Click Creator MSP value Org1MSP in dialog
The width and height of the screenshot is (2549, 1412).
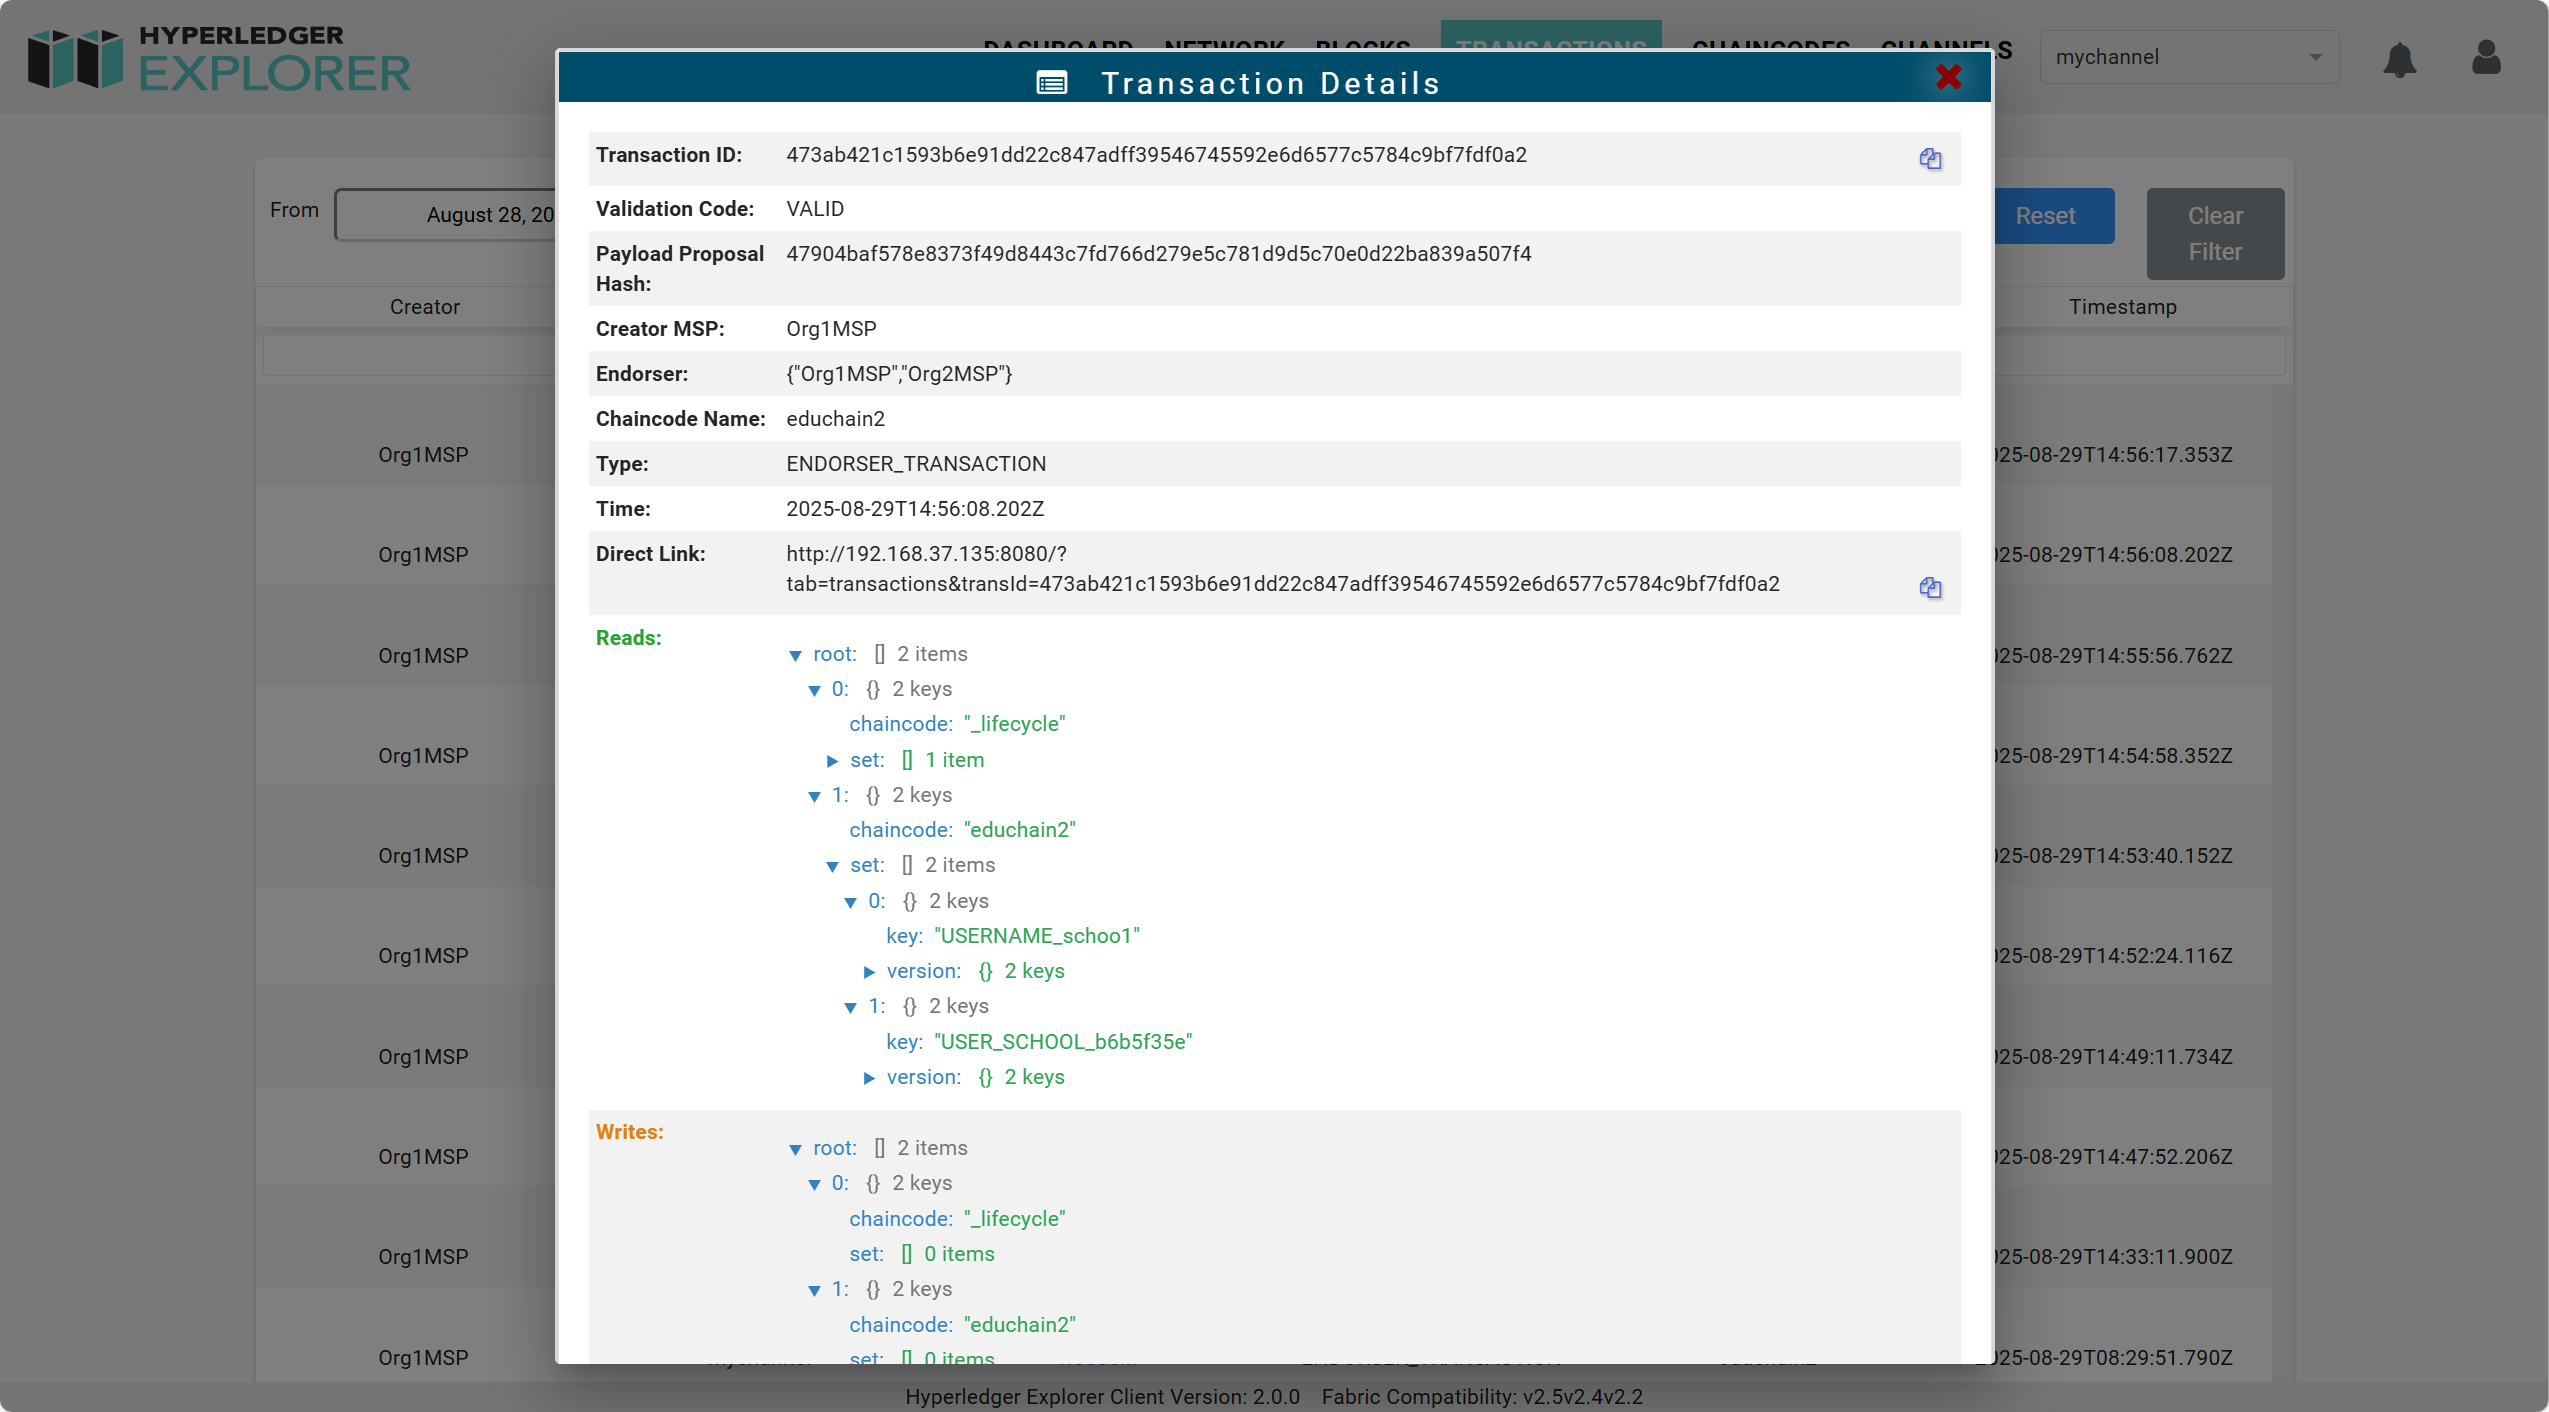click(831, 329)
